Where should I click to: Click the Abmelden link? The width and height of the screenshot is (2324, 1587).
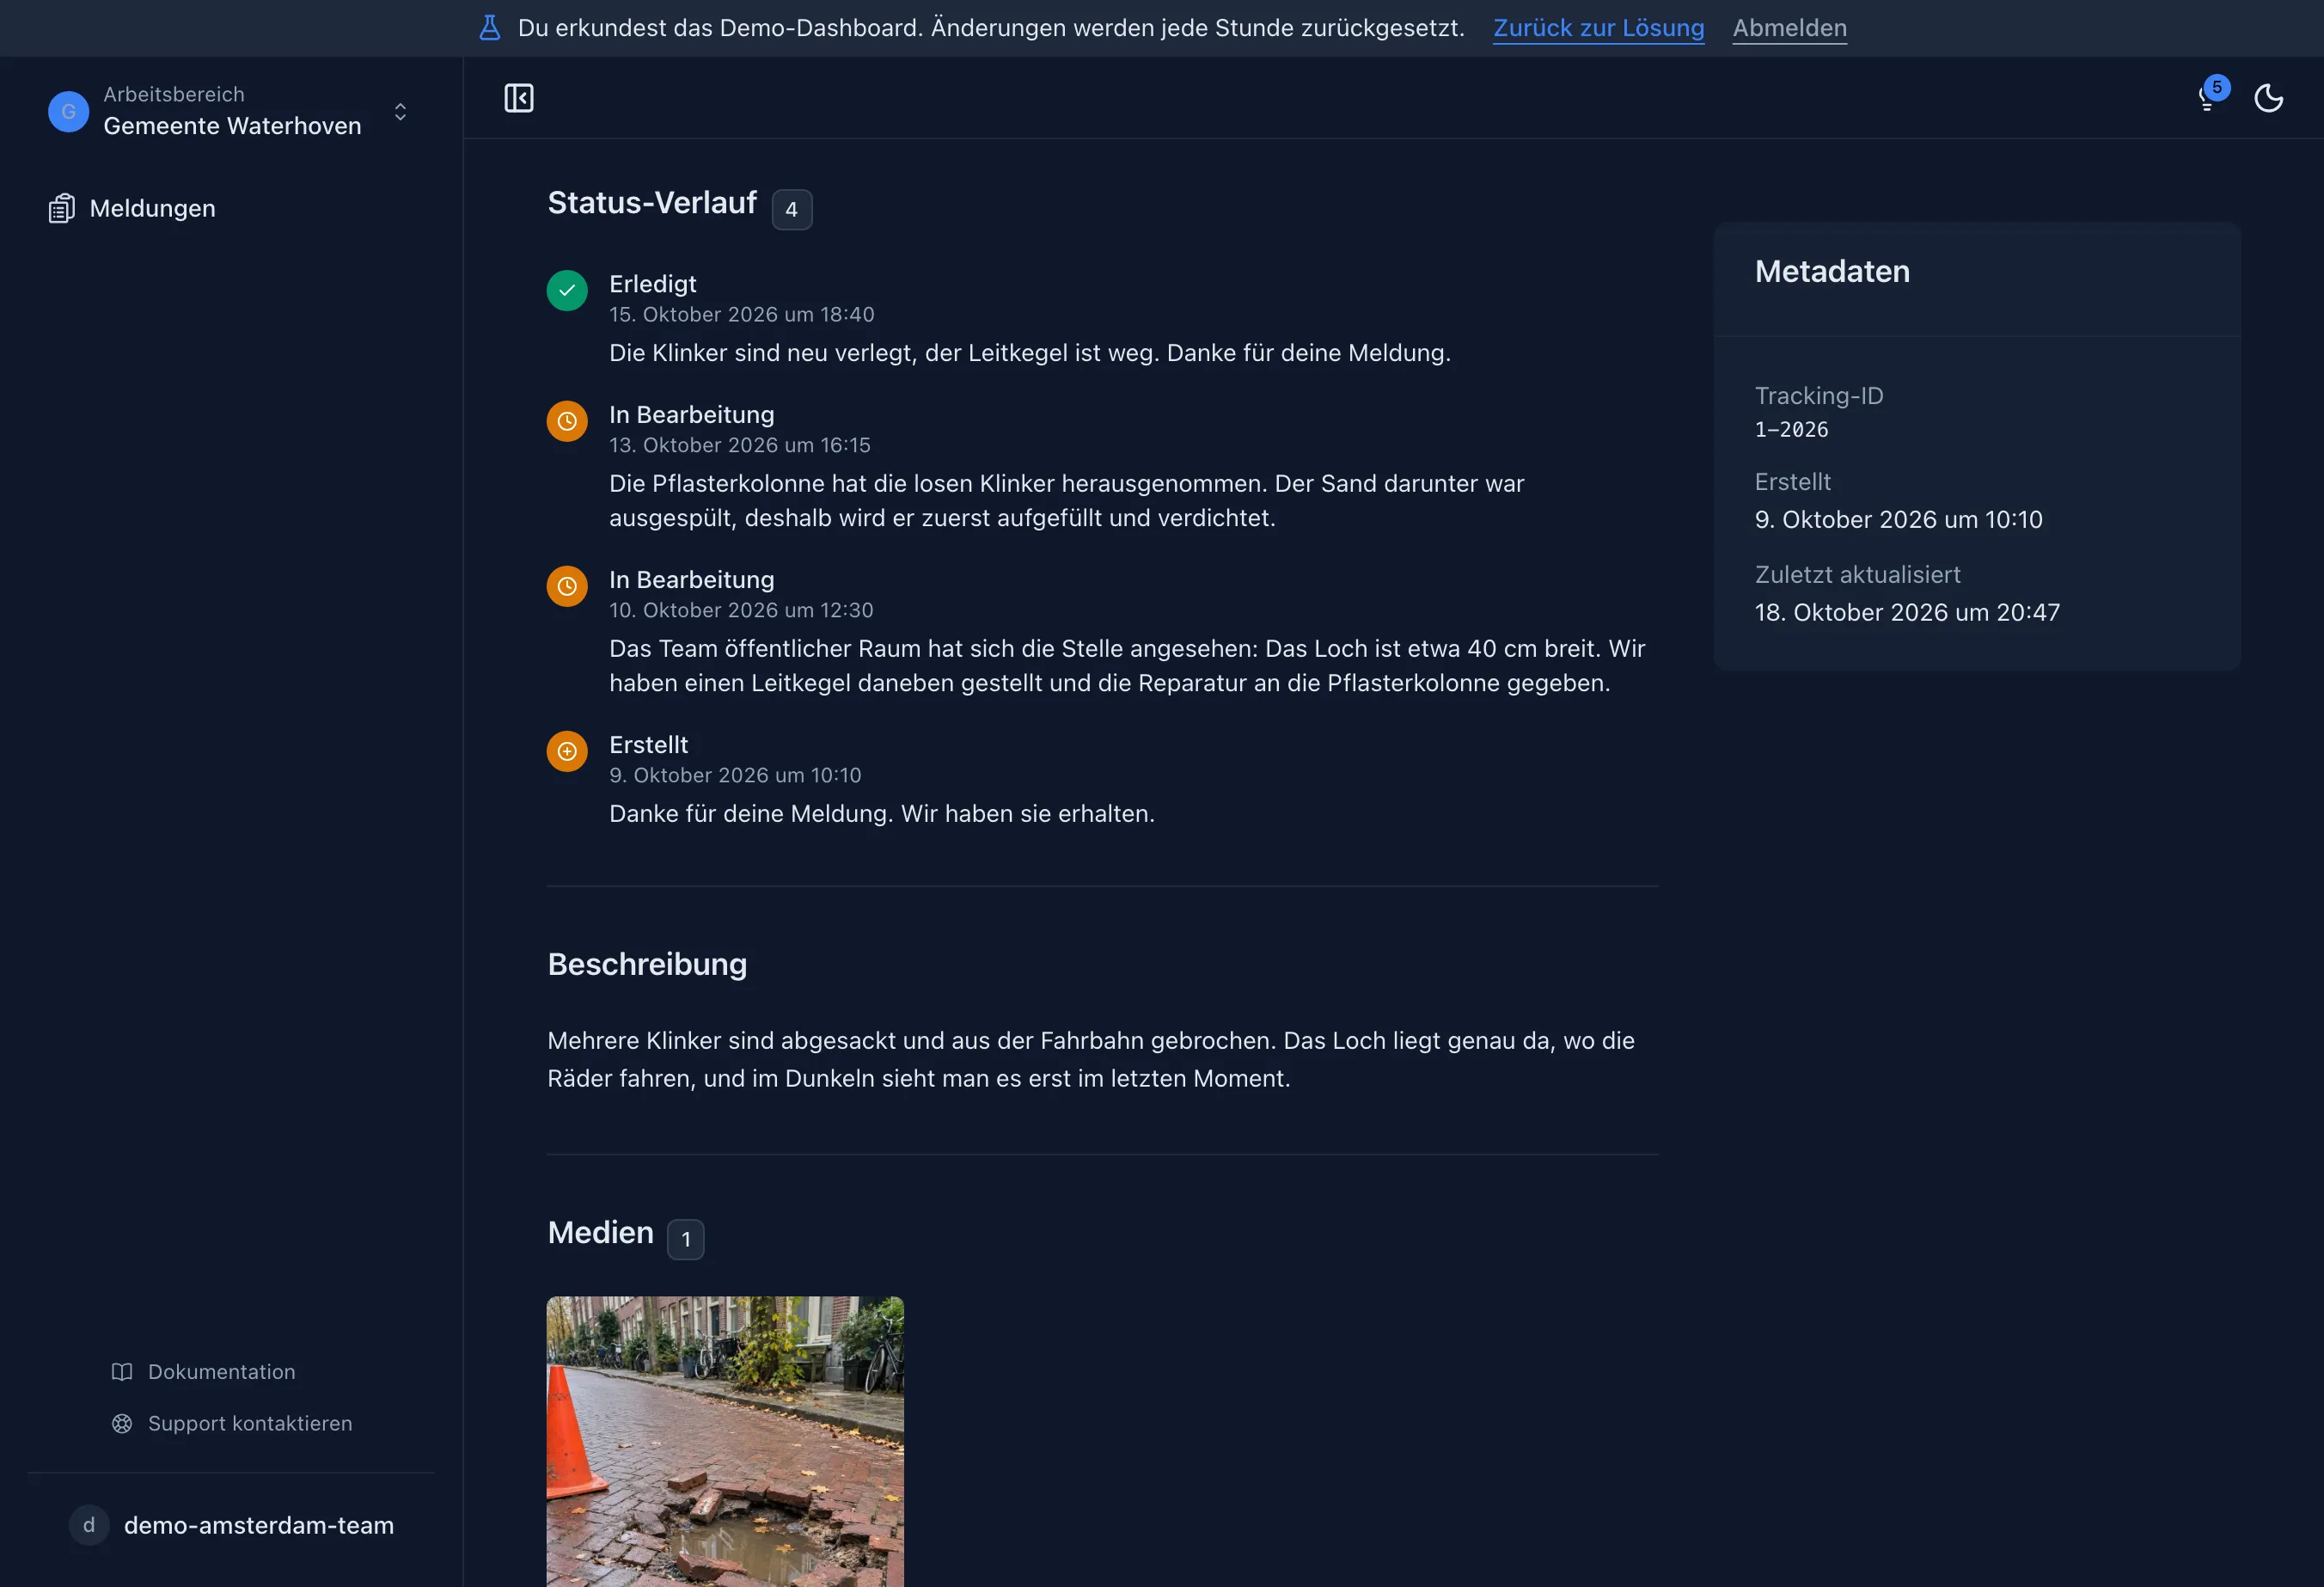point(1789,28)
